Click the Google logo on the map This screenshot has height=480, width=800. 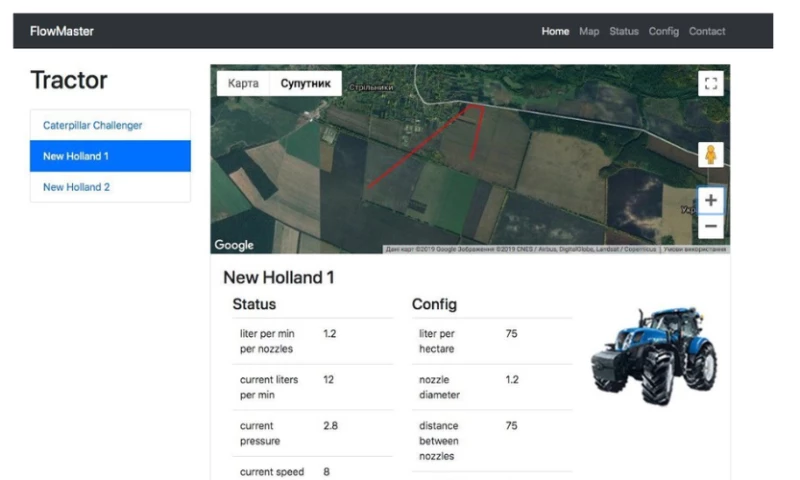[x=234, y=245]
